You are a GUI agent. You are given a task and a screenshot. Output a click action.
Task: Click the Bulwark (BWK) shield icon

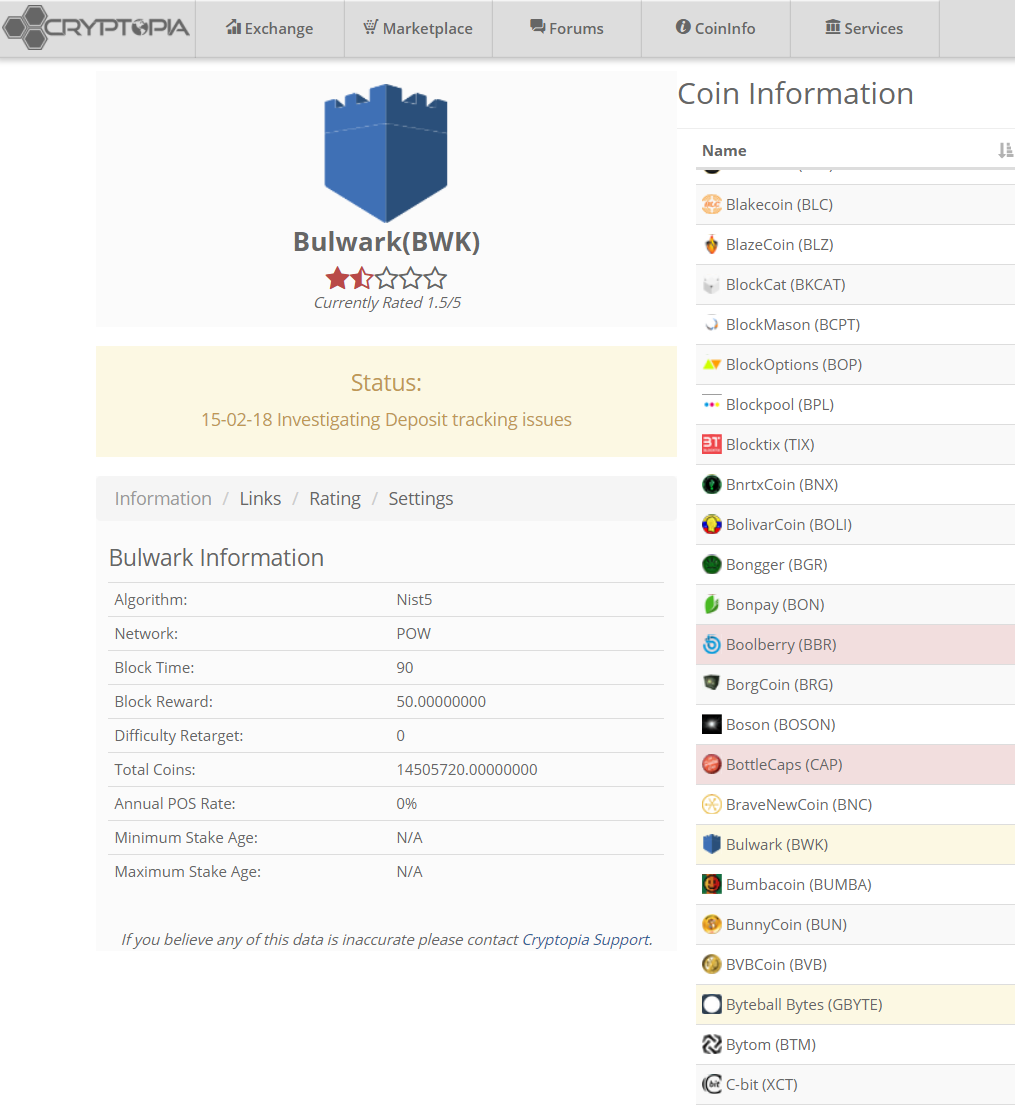(712, 844)
